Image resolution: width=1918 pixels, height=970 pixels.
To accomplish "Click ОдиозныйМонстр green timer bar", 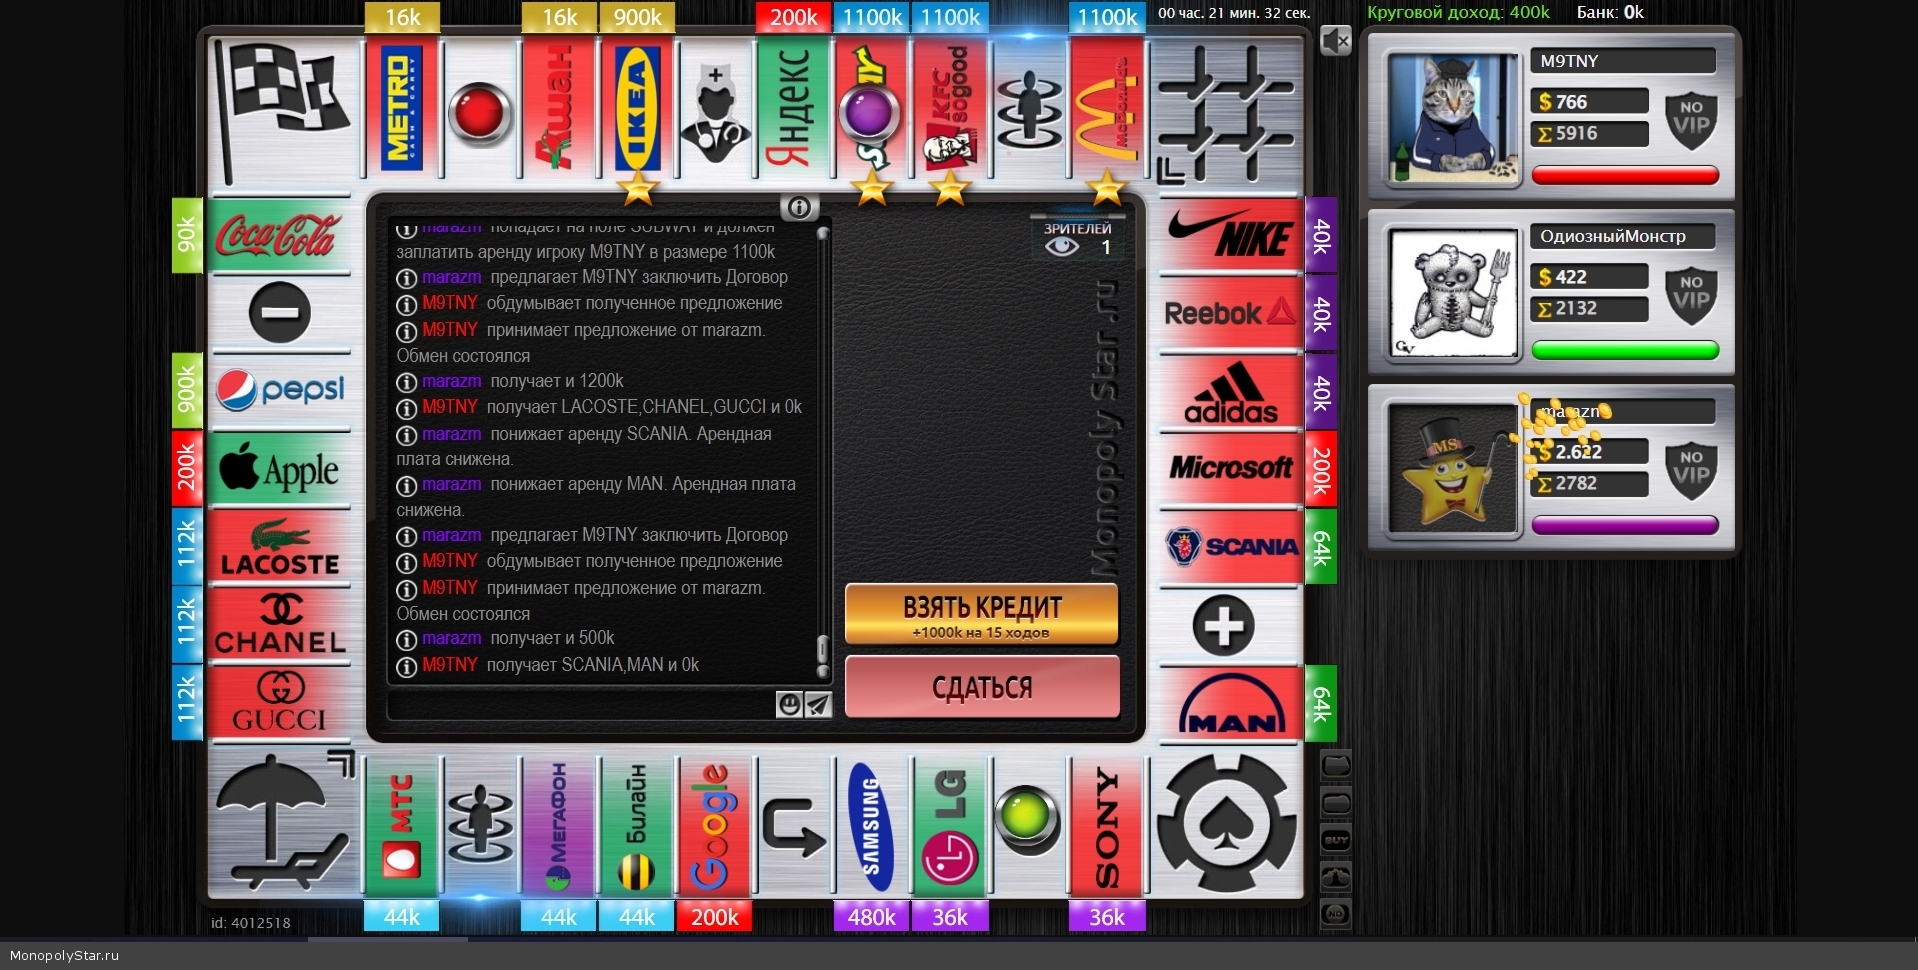I will tap(1625, 351).
